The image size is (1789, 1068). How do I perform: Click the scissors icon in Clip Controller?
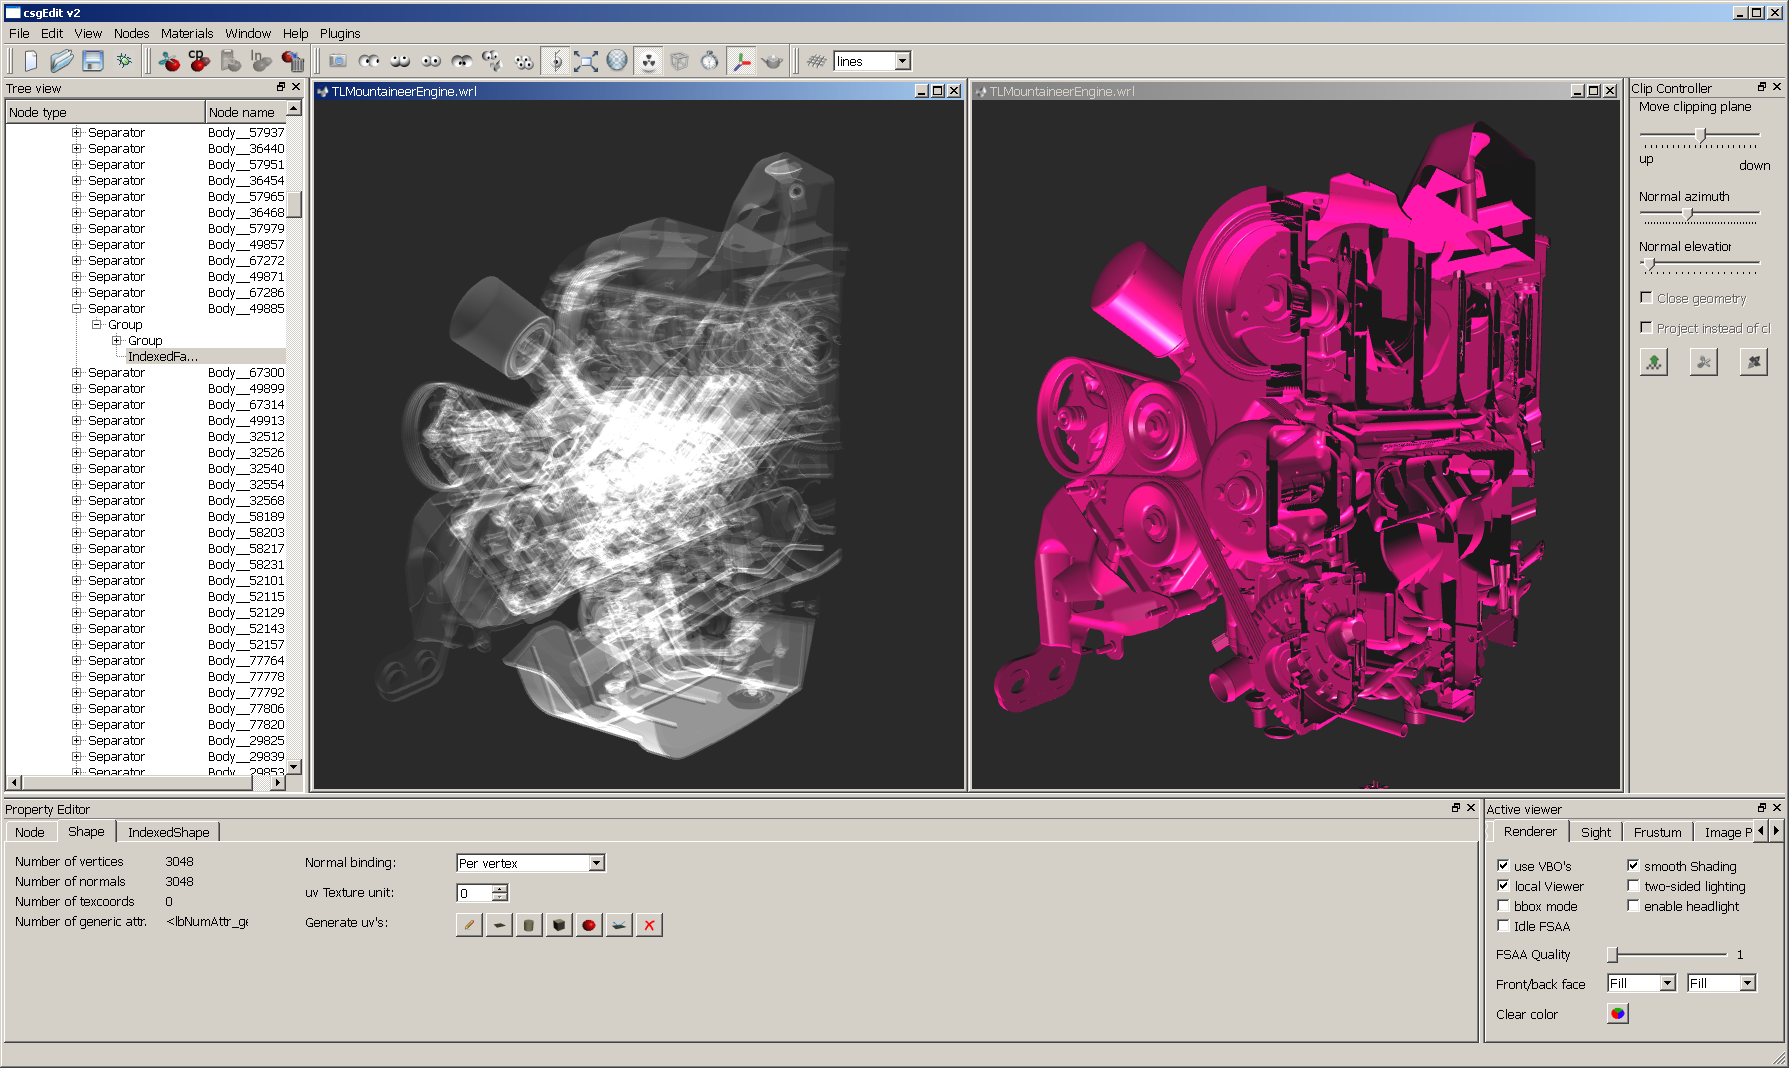pos(1703,362)
